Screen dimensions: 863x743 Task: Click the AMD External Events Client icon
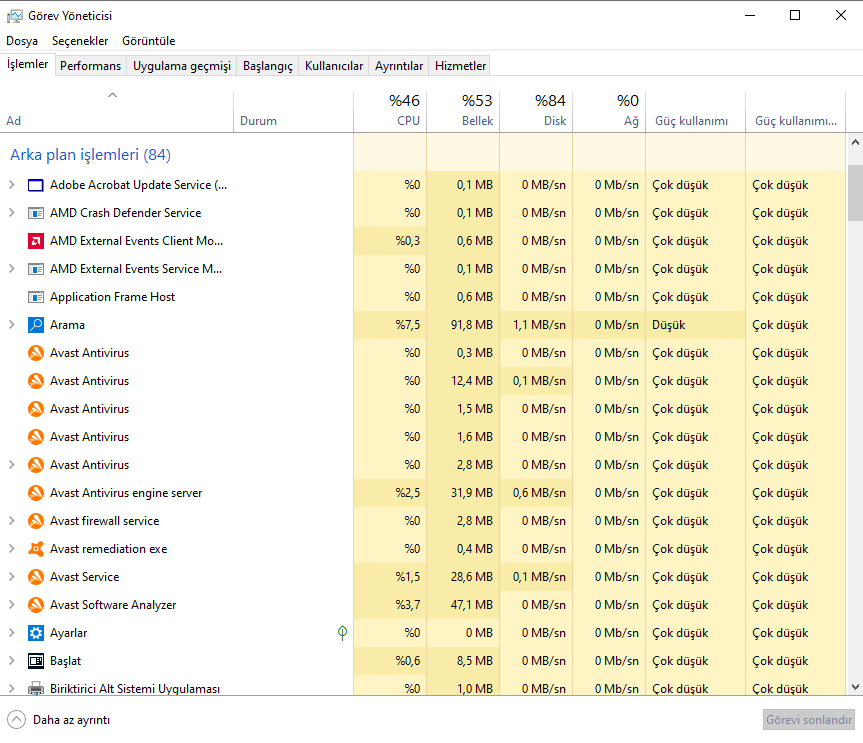pyautogui.click(x=36, y=241)
